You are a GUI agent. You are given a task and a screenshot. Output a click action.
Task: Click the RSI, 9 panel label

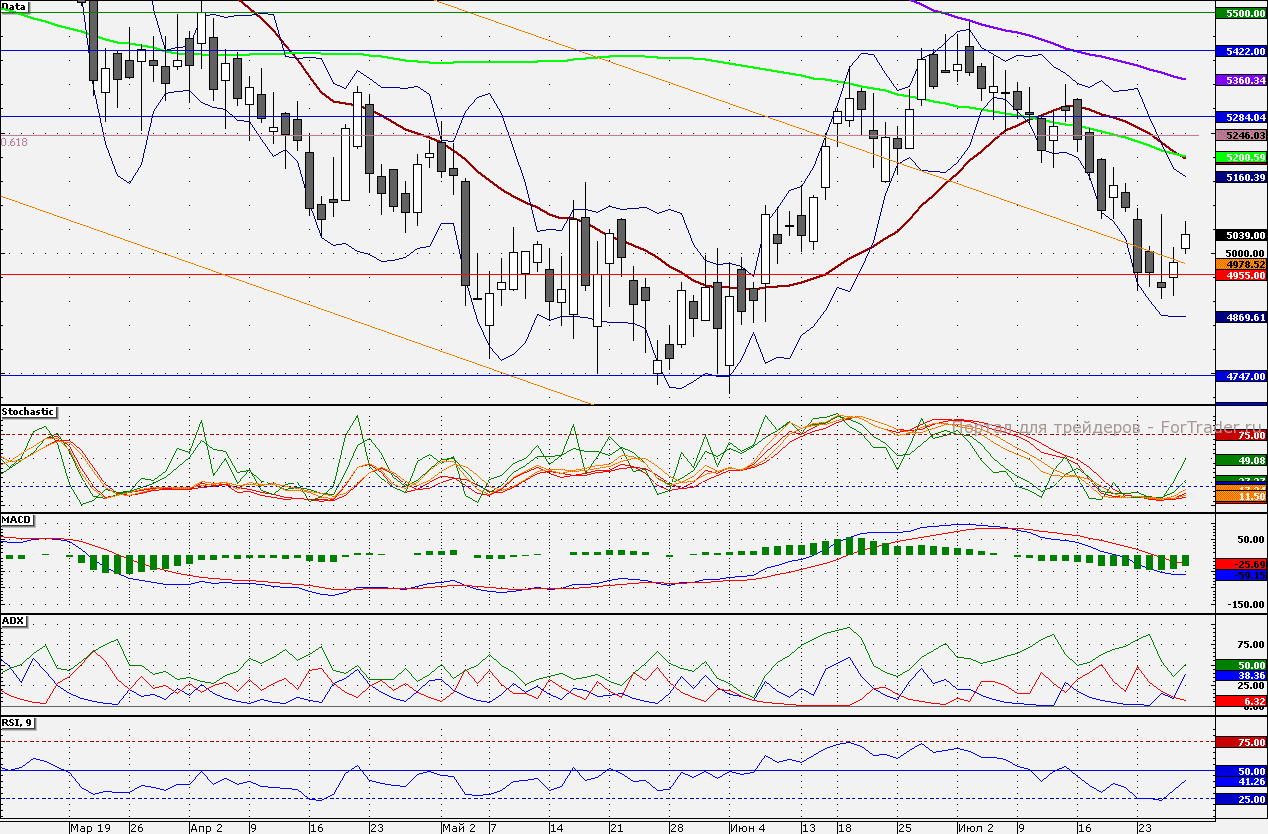pos(18,722)
